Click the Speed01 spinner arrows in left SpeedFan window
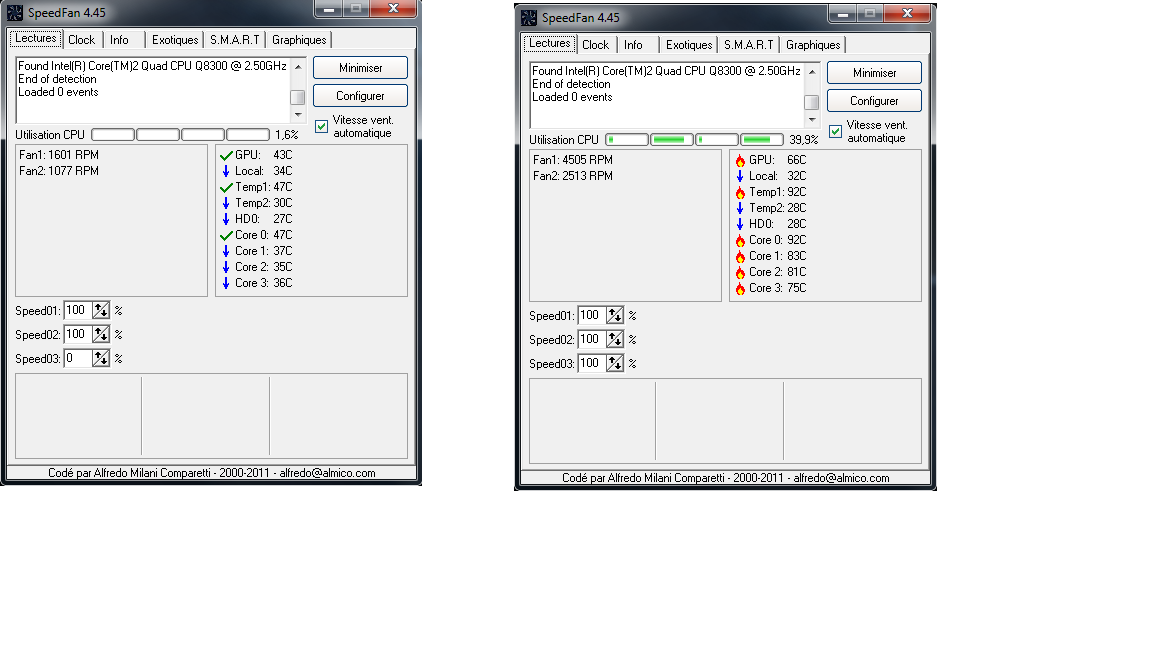Screen dimensions: 1152x648 click(x=101, y=311)
